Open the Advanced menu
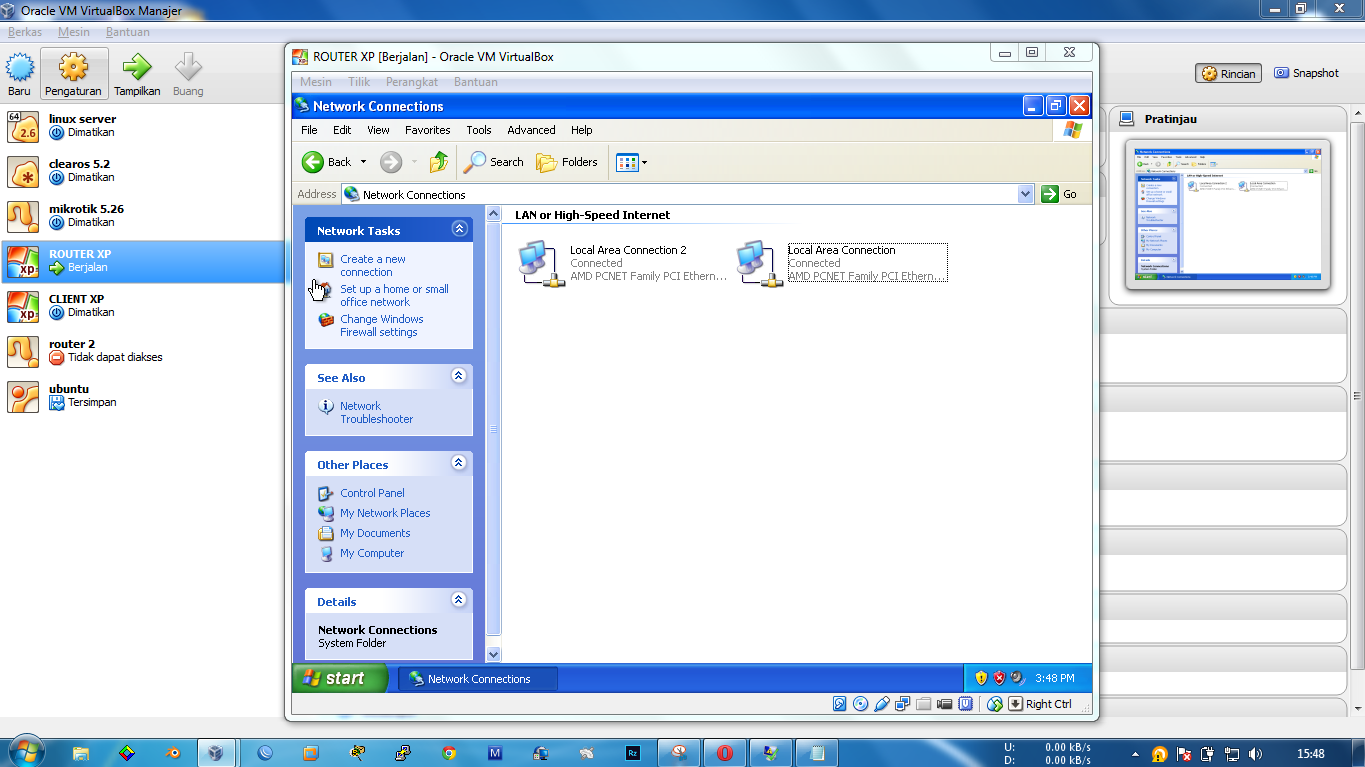The width and height of the screenshot is (1365, 767). pos(531,130)
